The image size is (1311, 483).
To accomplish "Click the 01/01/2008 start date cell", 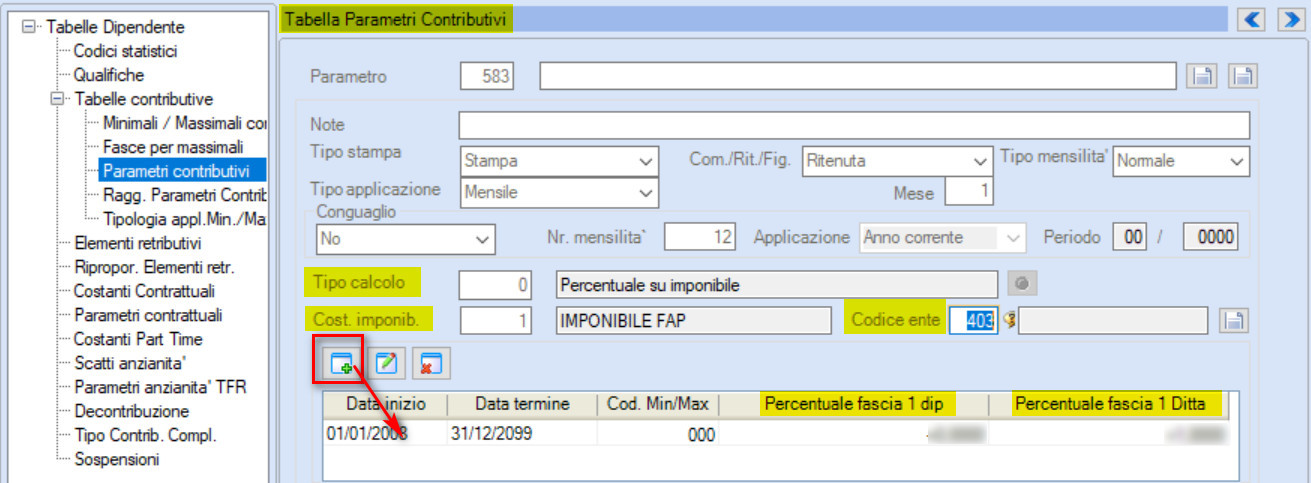I will click(x=385, y=434).
